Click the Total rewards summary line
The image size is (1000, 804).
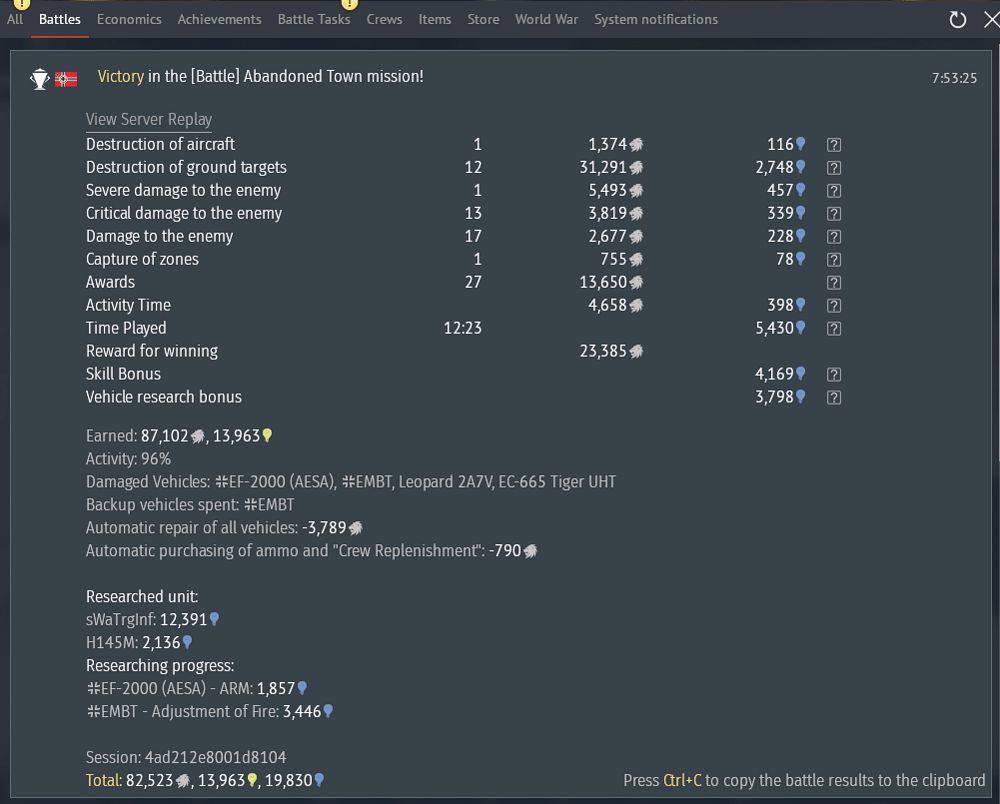205,780
